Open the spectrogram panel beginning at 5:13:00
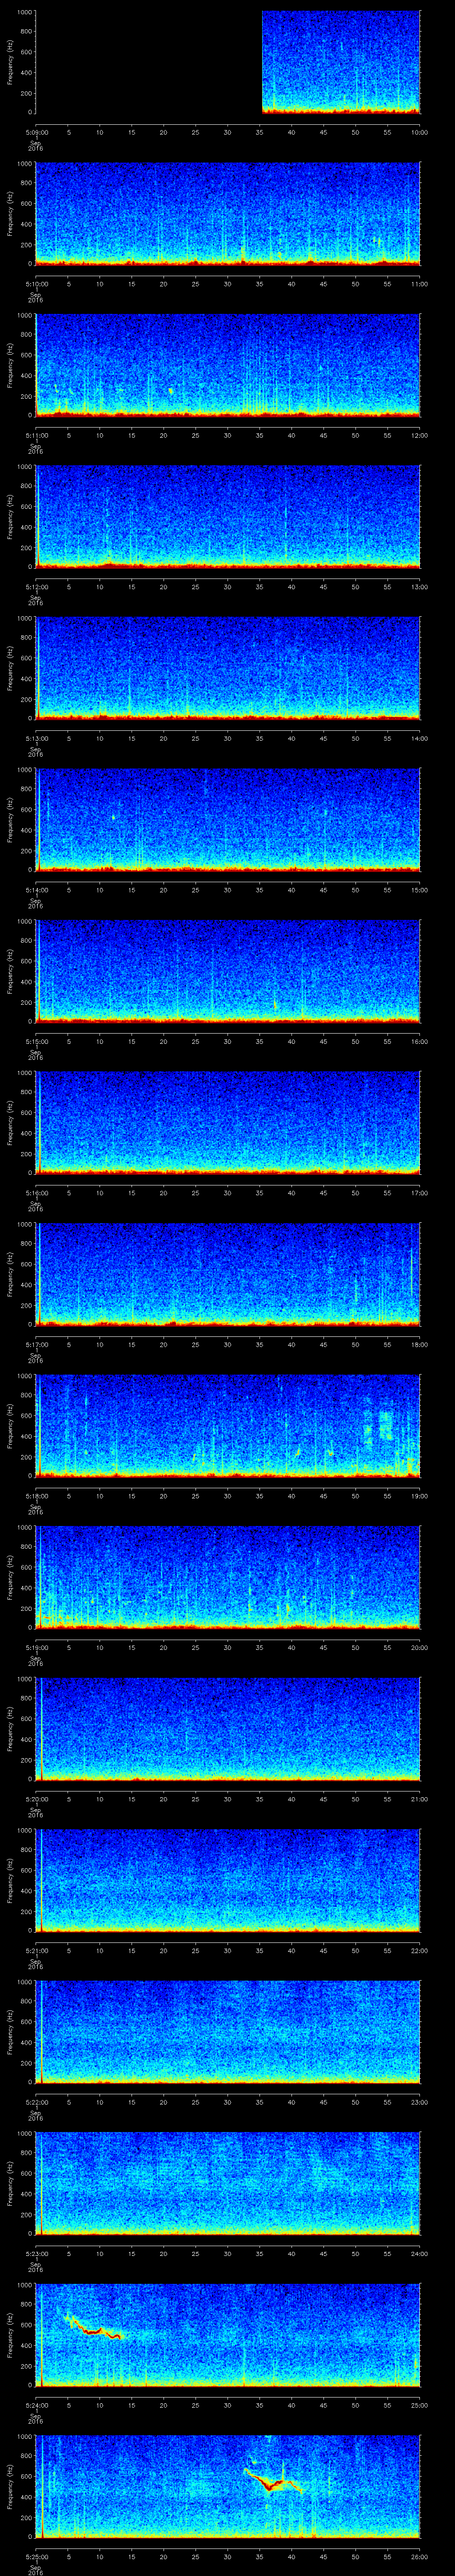This screenshot has width=455, height=2576. [x=228, y=668]
